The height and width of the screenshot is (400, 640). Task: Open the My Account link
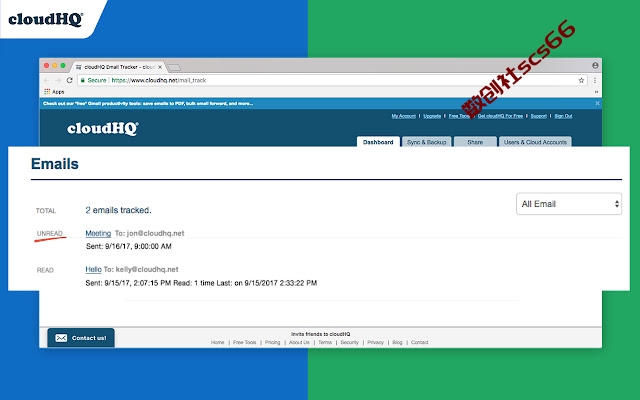coord(403,116)
